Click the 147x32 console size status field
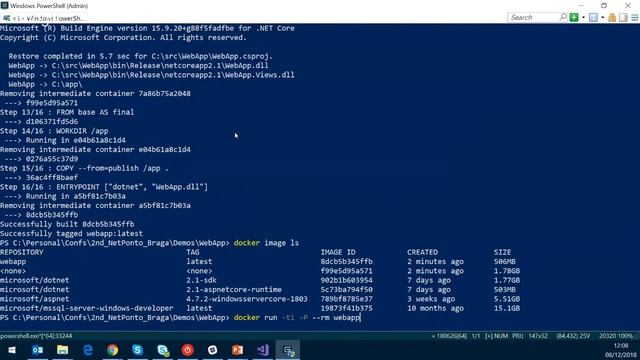 538,336
